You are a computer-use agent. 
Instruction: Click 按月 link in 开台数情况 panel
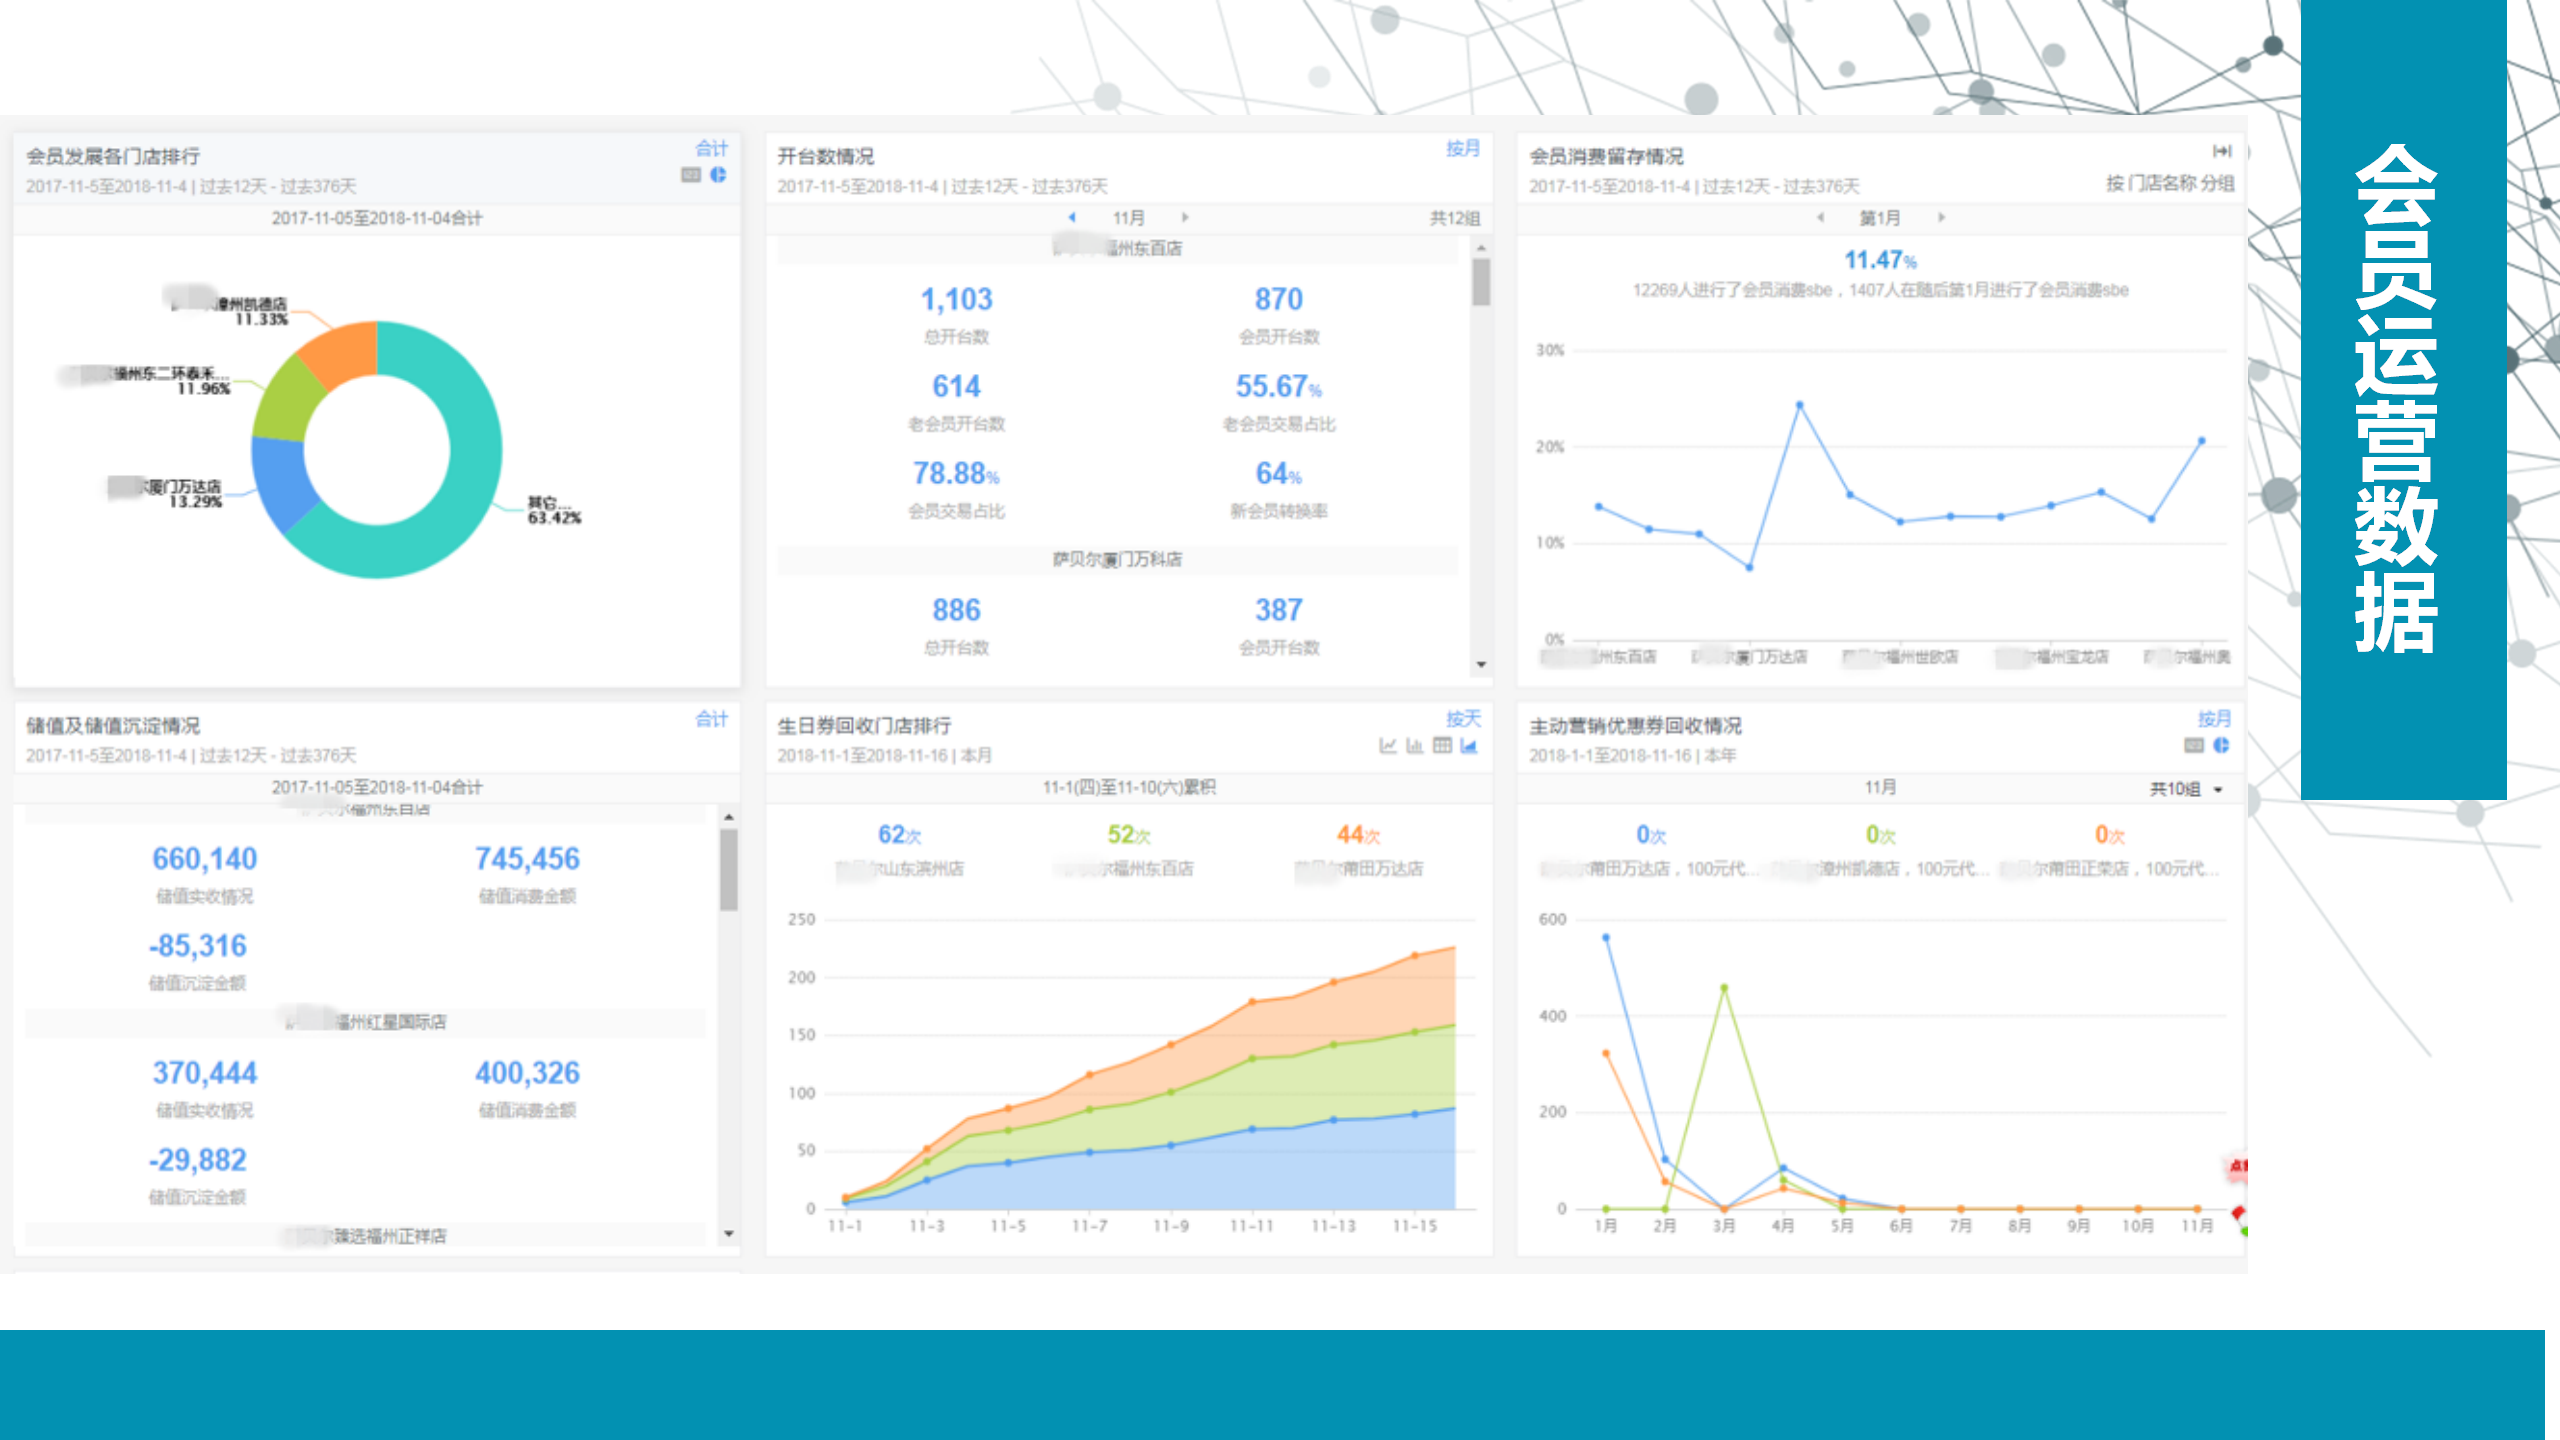tap(1462, 149)
